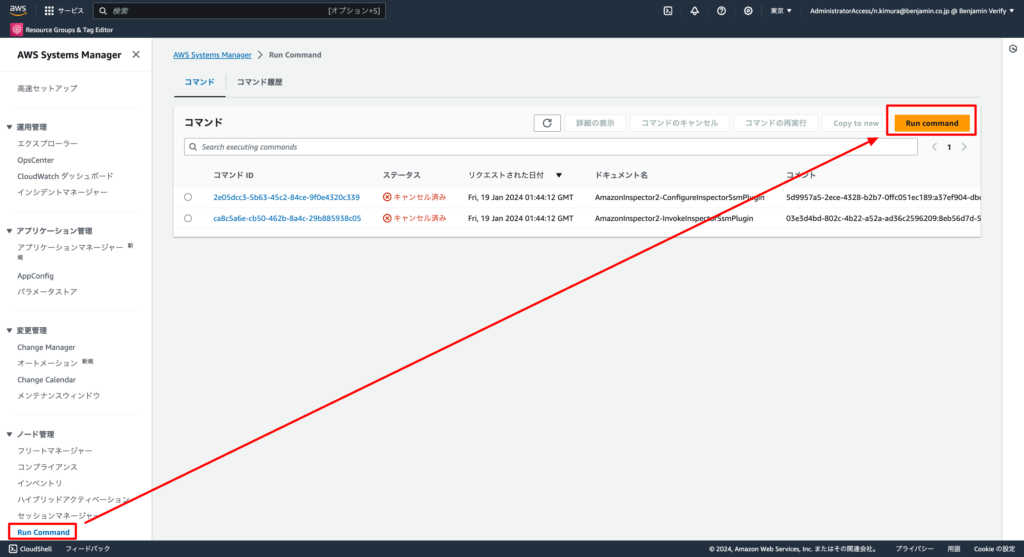Open コンプライアンス in the sidebar

[47, 467]
